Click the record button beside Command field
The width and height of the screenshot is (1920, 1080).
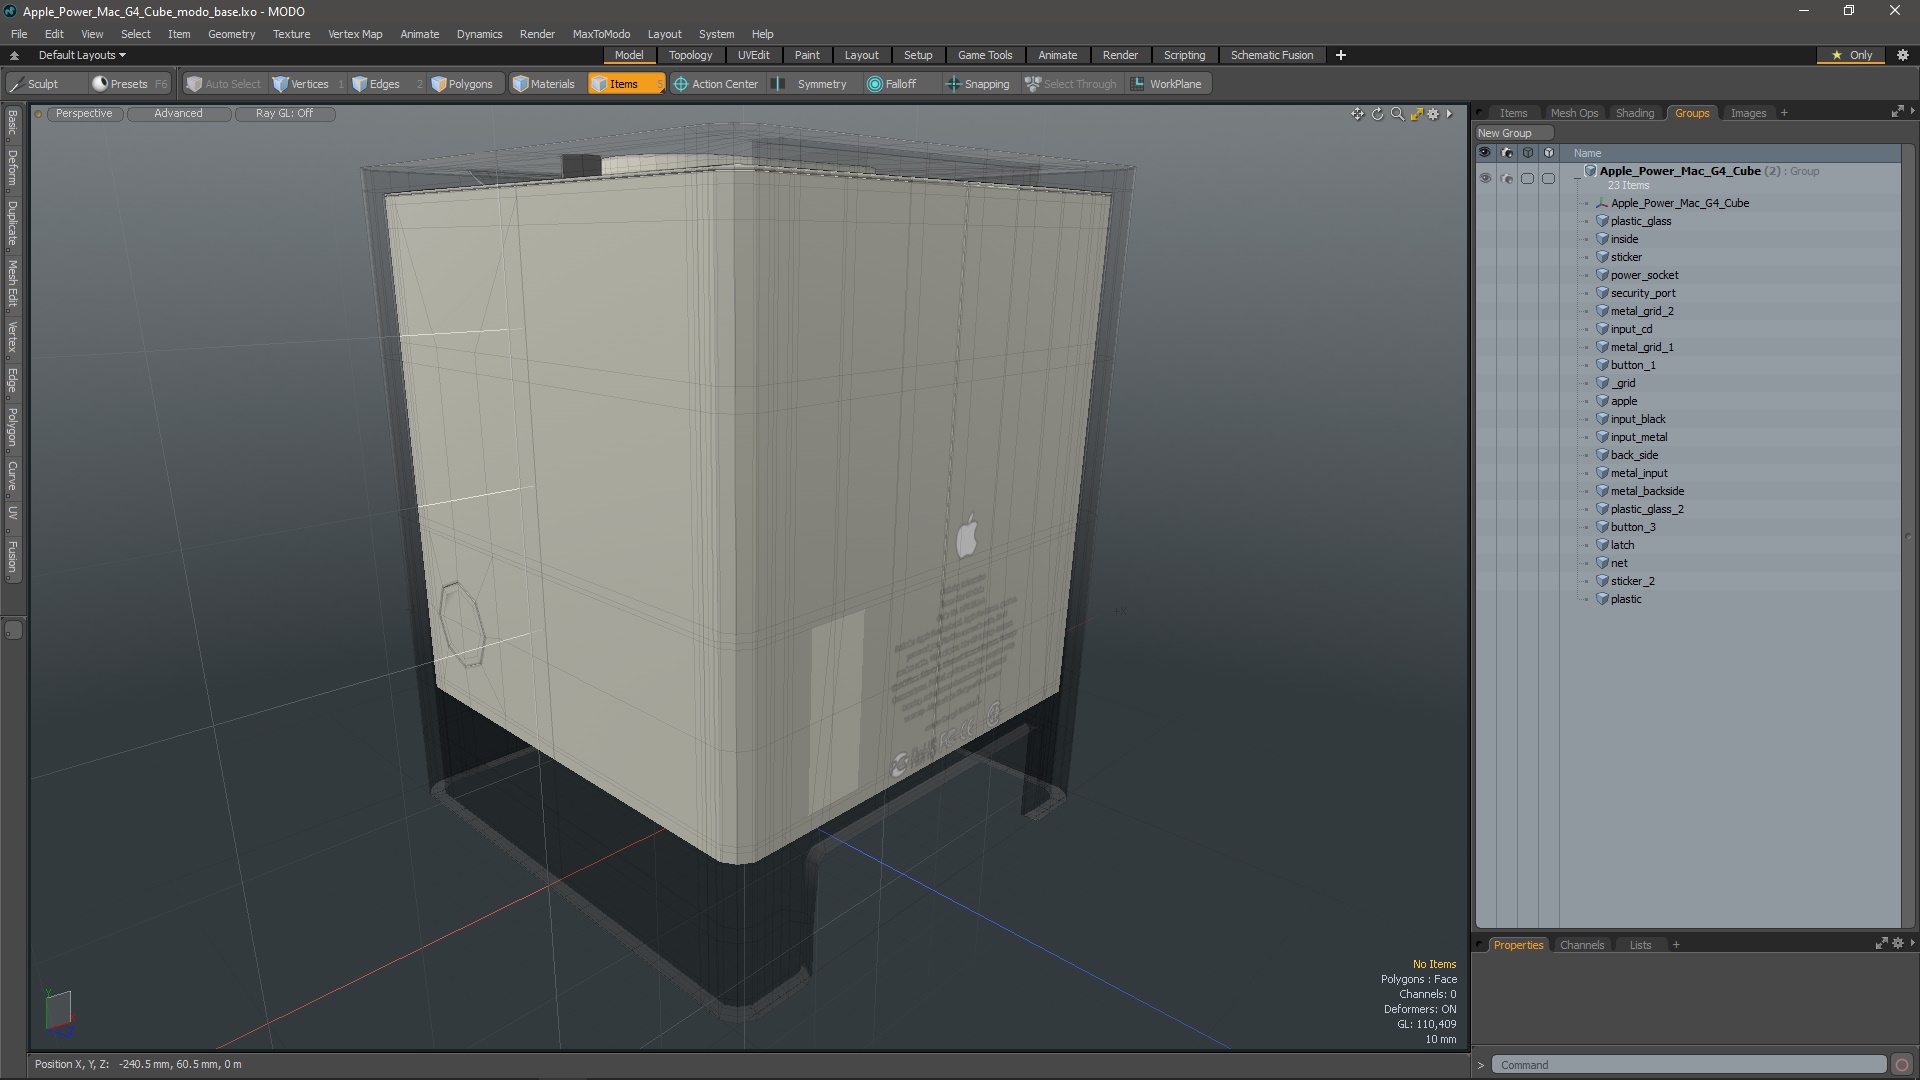point(1901,1065)
